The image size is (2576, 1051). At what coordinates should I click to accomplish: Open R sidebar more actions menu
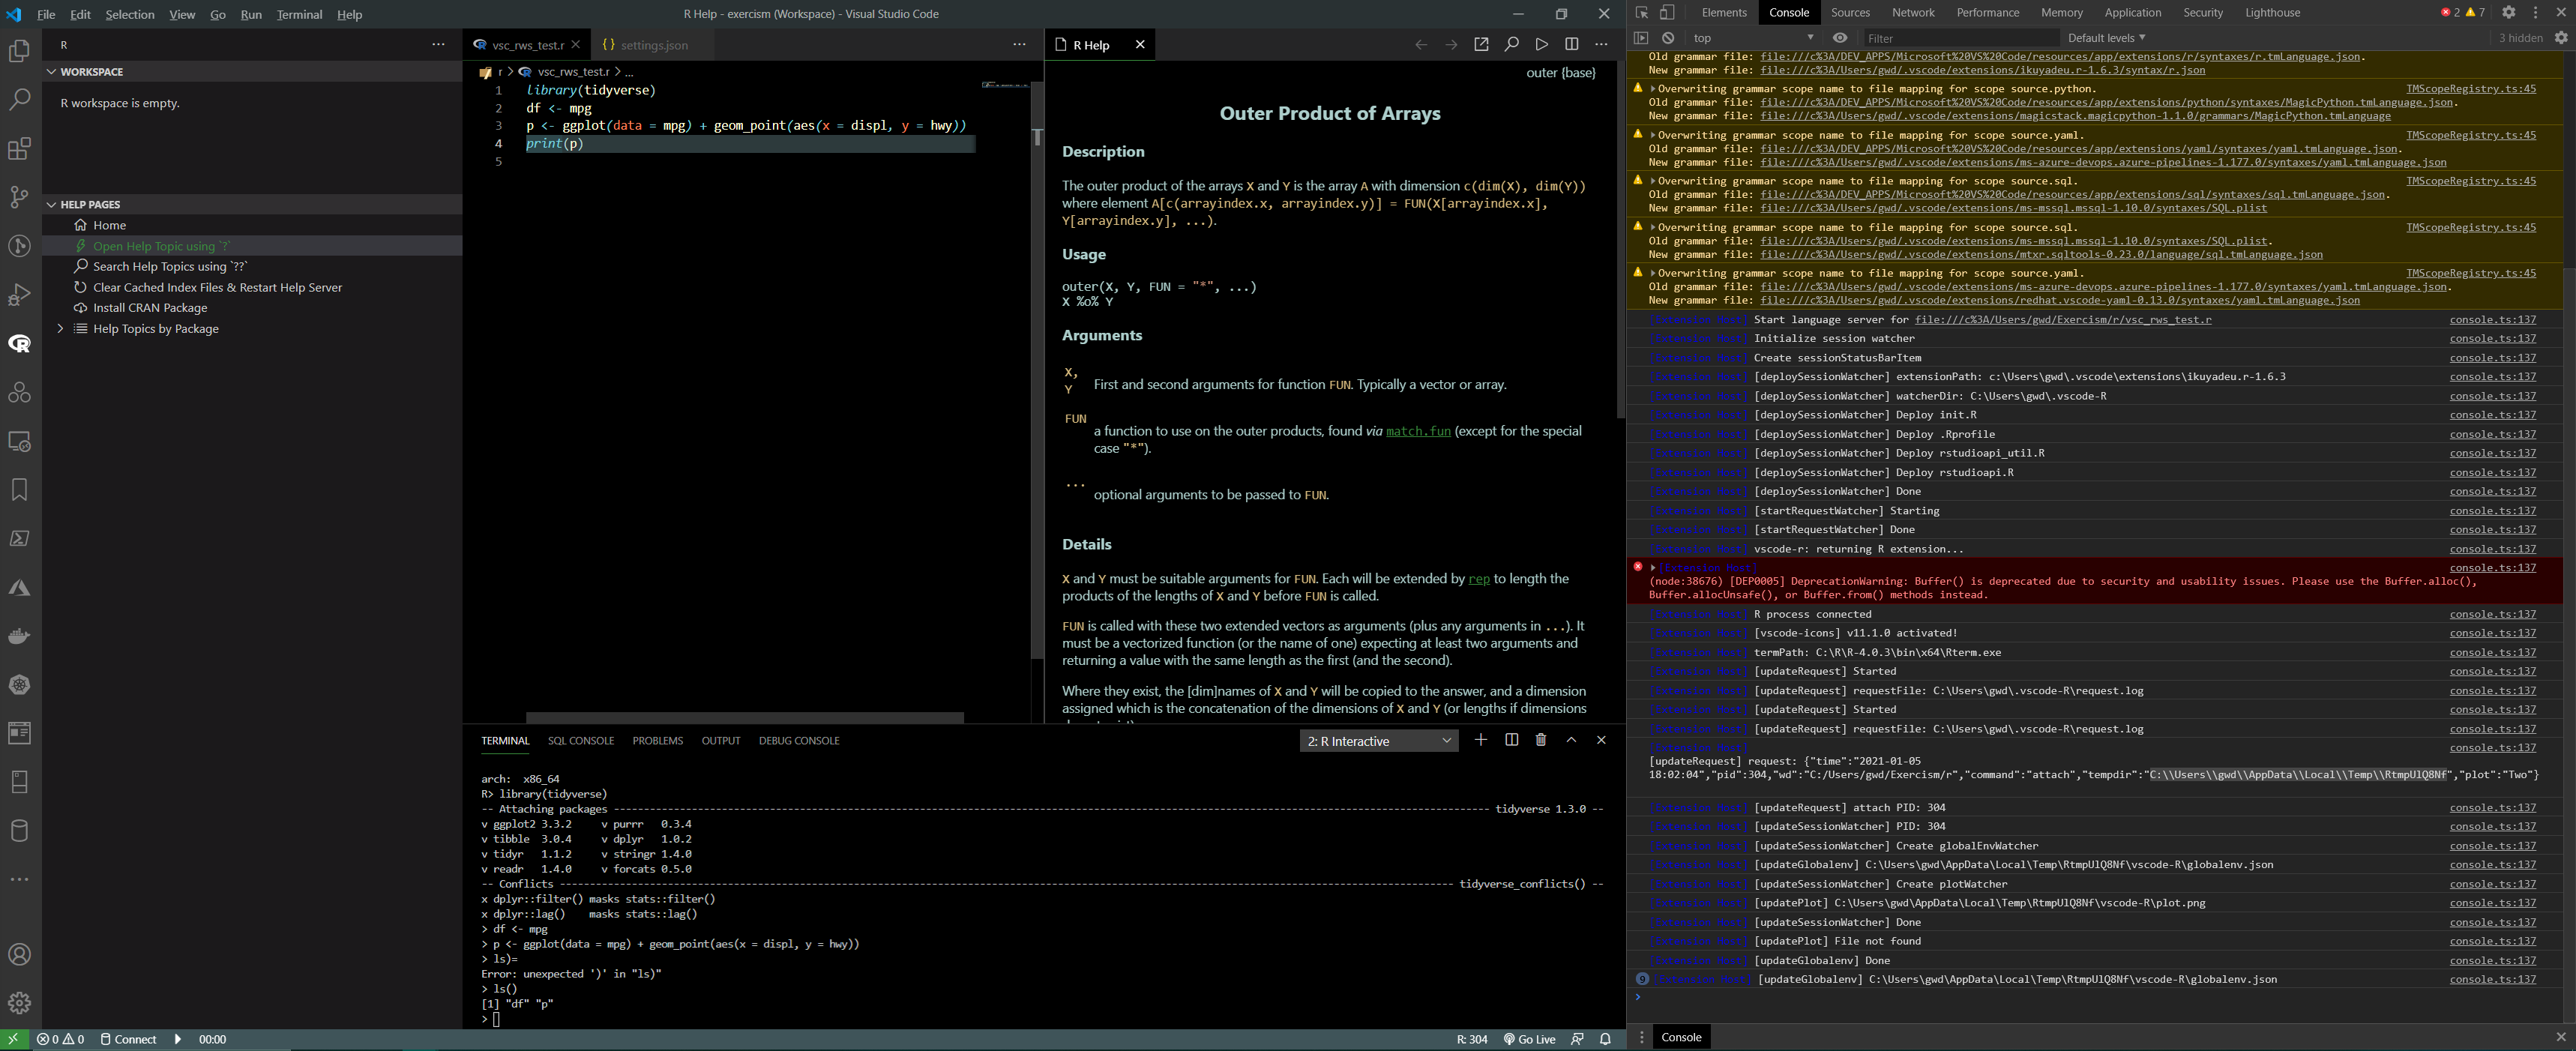pyautogui.click(x=438, y=45)
